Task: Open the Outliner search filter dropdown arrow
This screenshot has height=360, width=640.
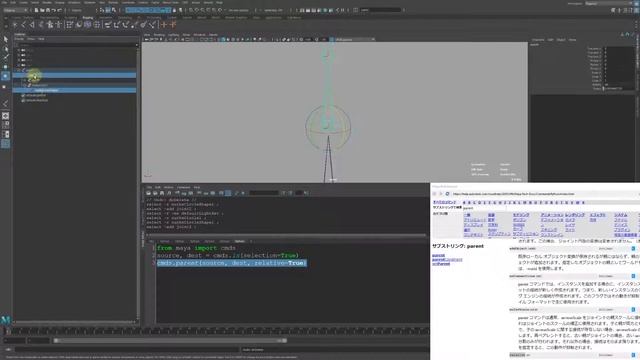Action: [137, 45]
